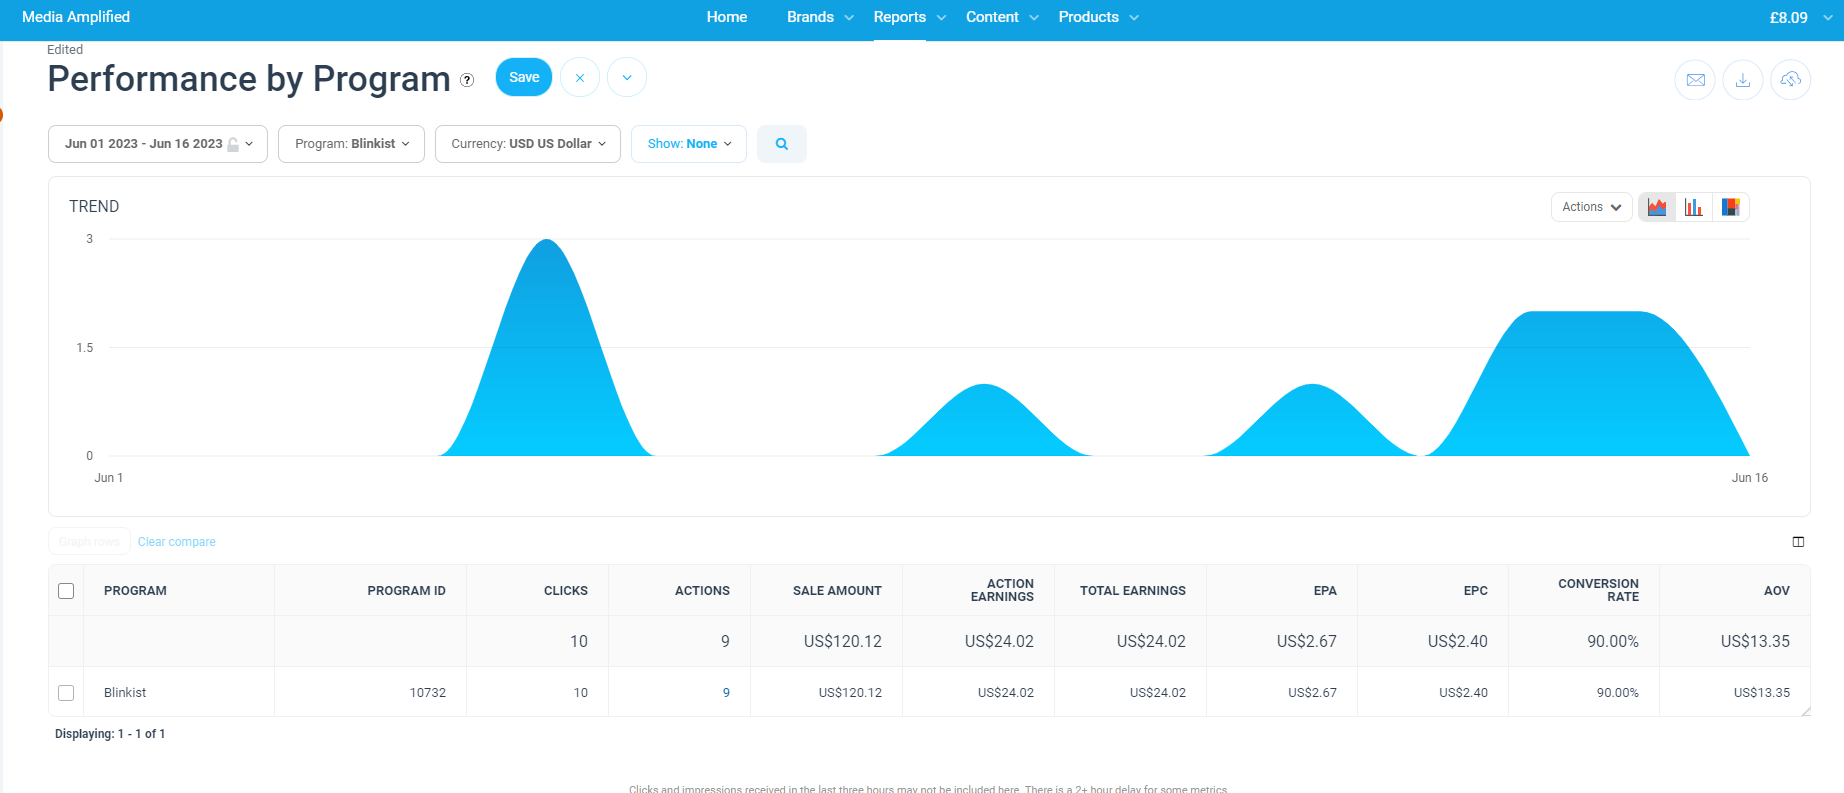
Task: Open the save options chevron button
Action: (x=627, y=77)
